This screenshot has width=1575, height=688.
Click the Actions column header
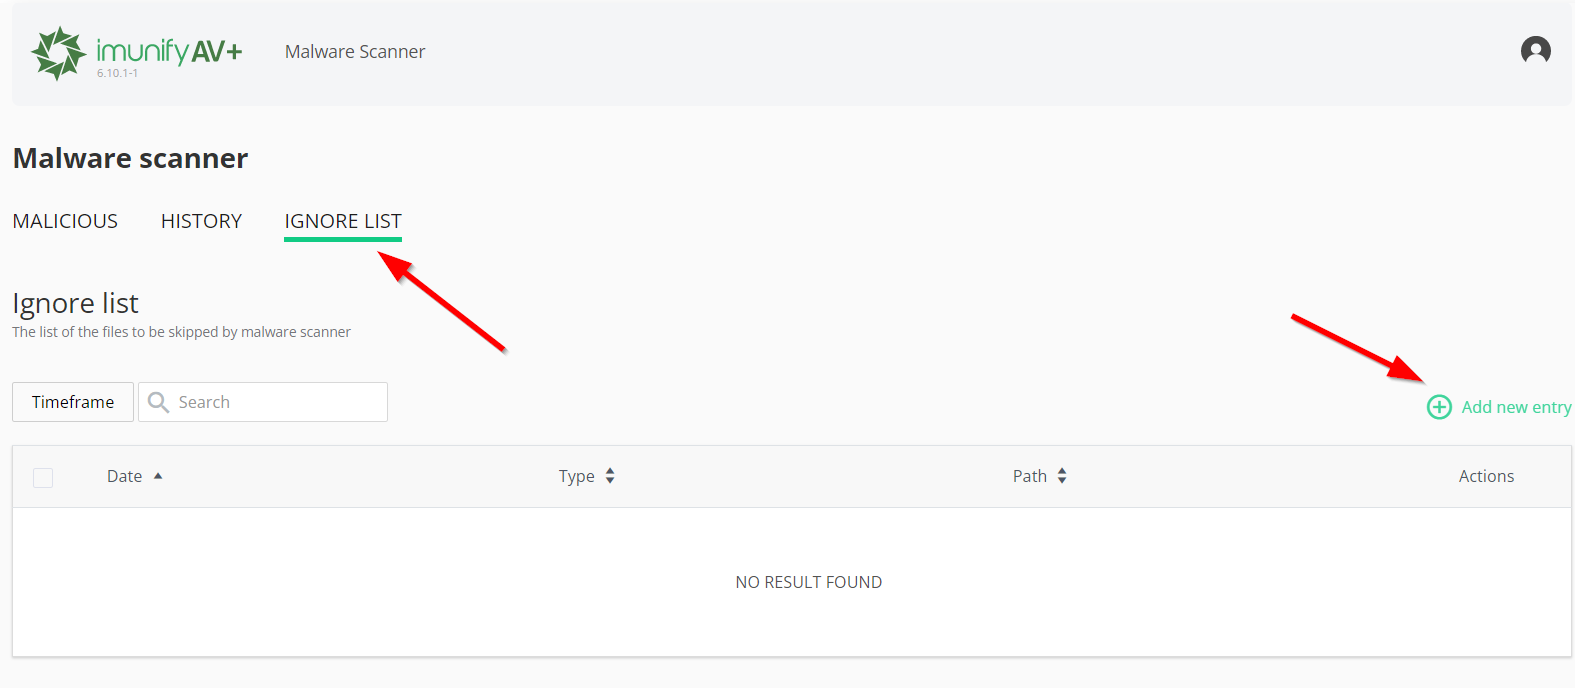[1486, 476]
